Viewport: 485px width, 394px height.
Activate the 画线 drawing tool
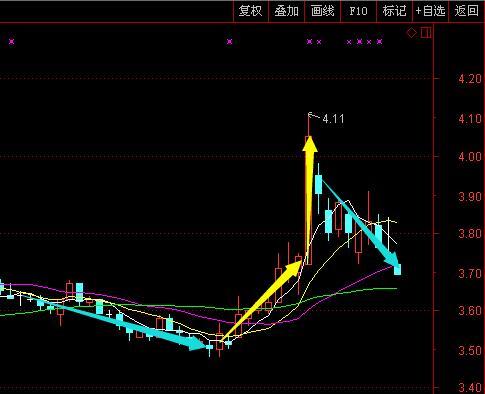point(323,11)
